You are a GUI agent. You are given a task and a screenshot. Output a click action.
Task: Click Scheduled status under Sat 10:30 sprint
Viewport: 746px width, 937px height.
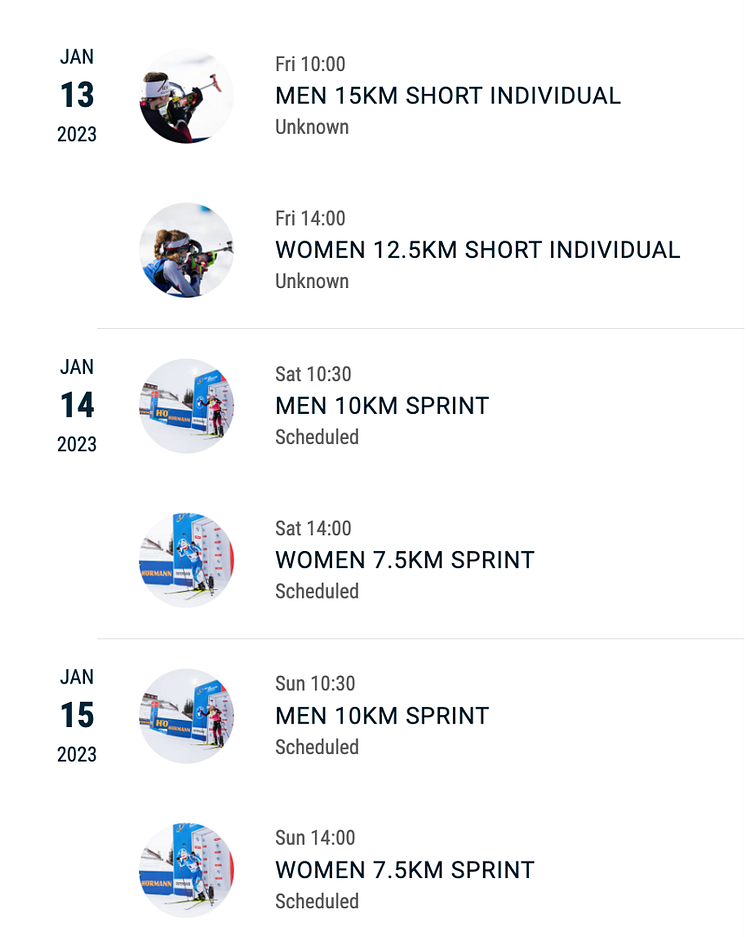pyautogui.click(x=317, y=437)
